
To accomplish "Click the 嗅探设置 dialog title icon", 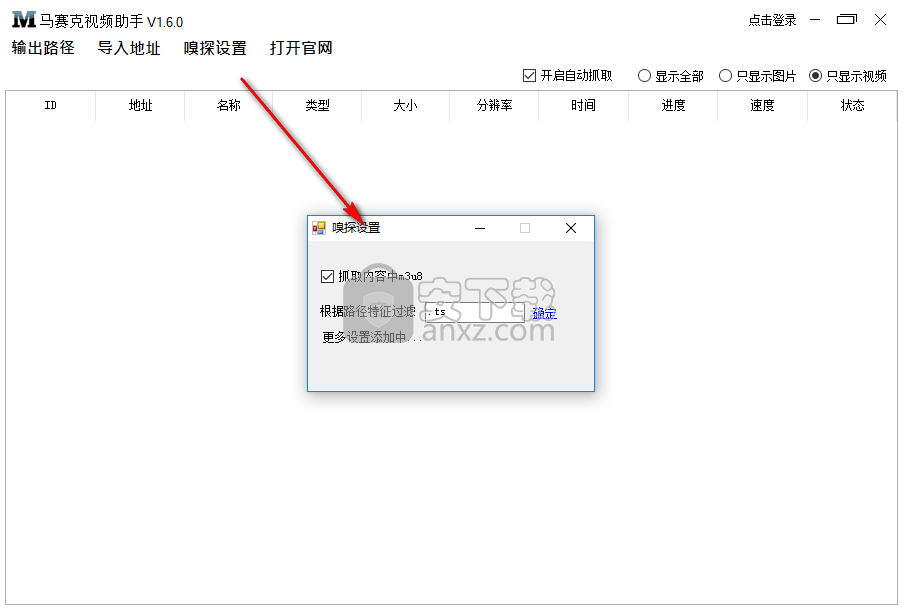I will click(x=319, y=228).
